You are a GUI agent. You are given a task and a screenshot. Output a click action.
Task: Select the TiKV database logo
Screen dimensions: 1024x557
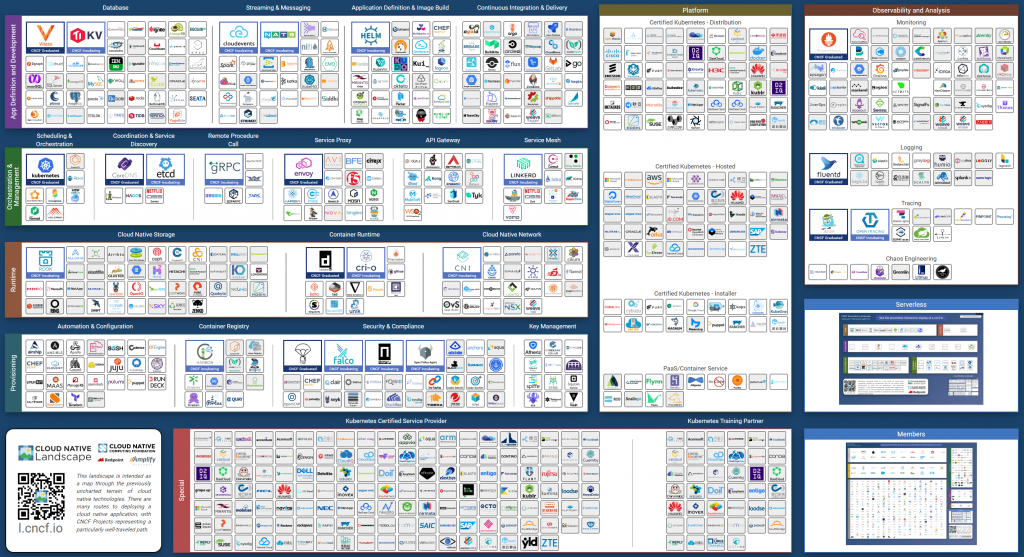tap(86, 38)
